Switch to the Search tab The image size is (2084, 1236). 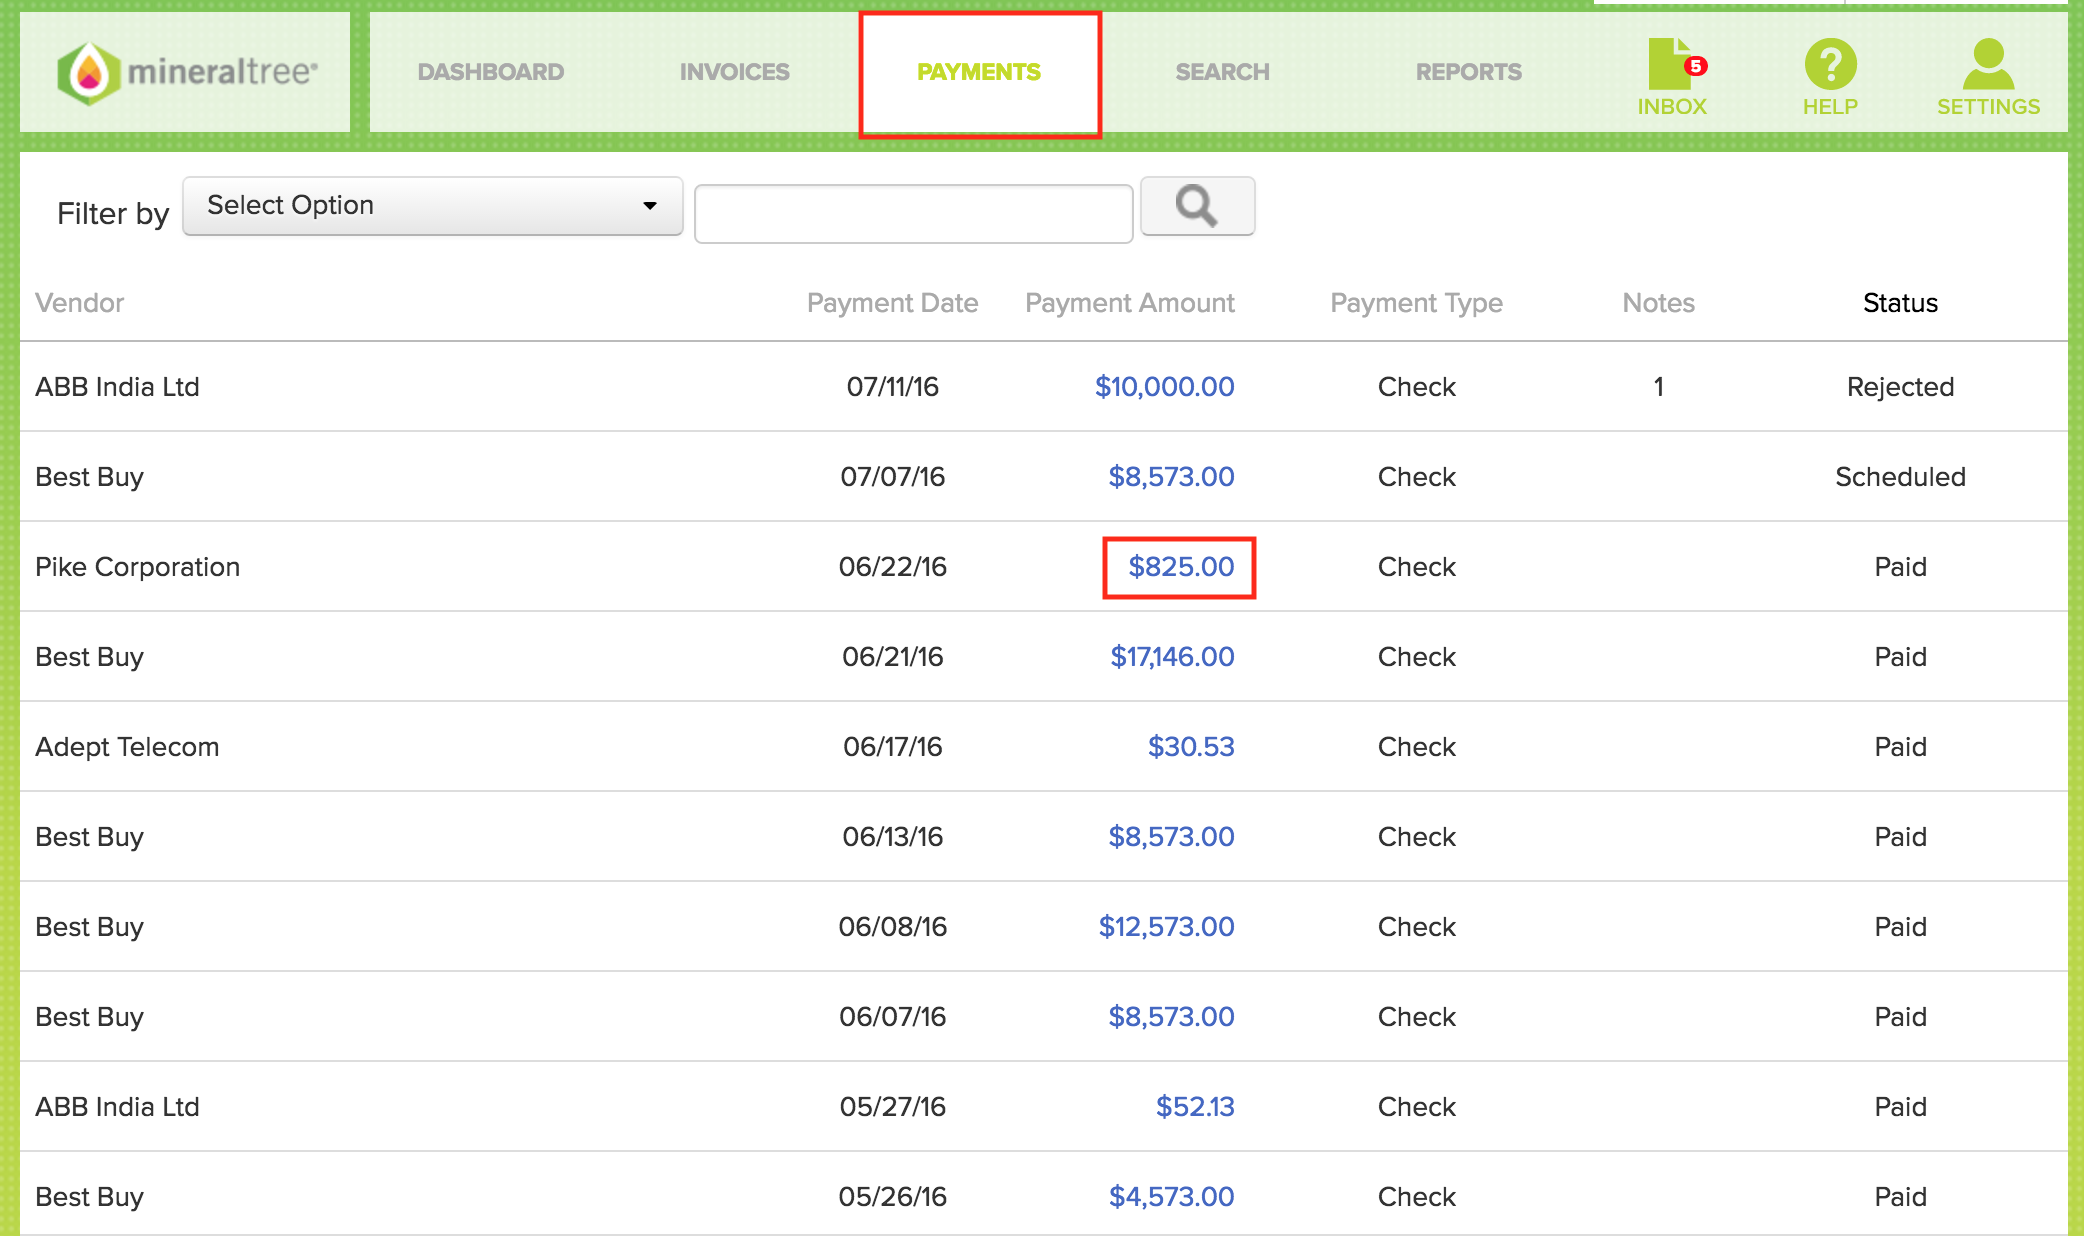tap(1222, 72)
